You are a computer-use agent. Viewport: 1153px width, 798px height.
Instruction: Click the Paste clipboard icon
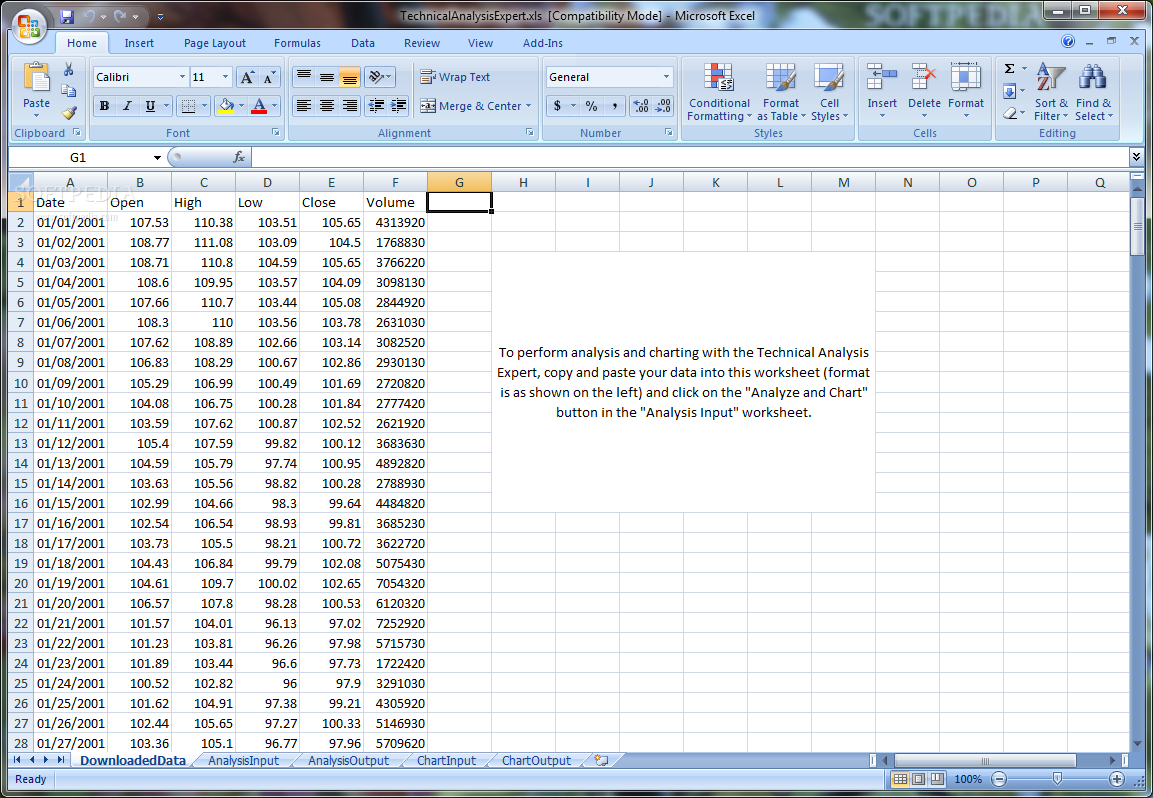click(36, 79)
